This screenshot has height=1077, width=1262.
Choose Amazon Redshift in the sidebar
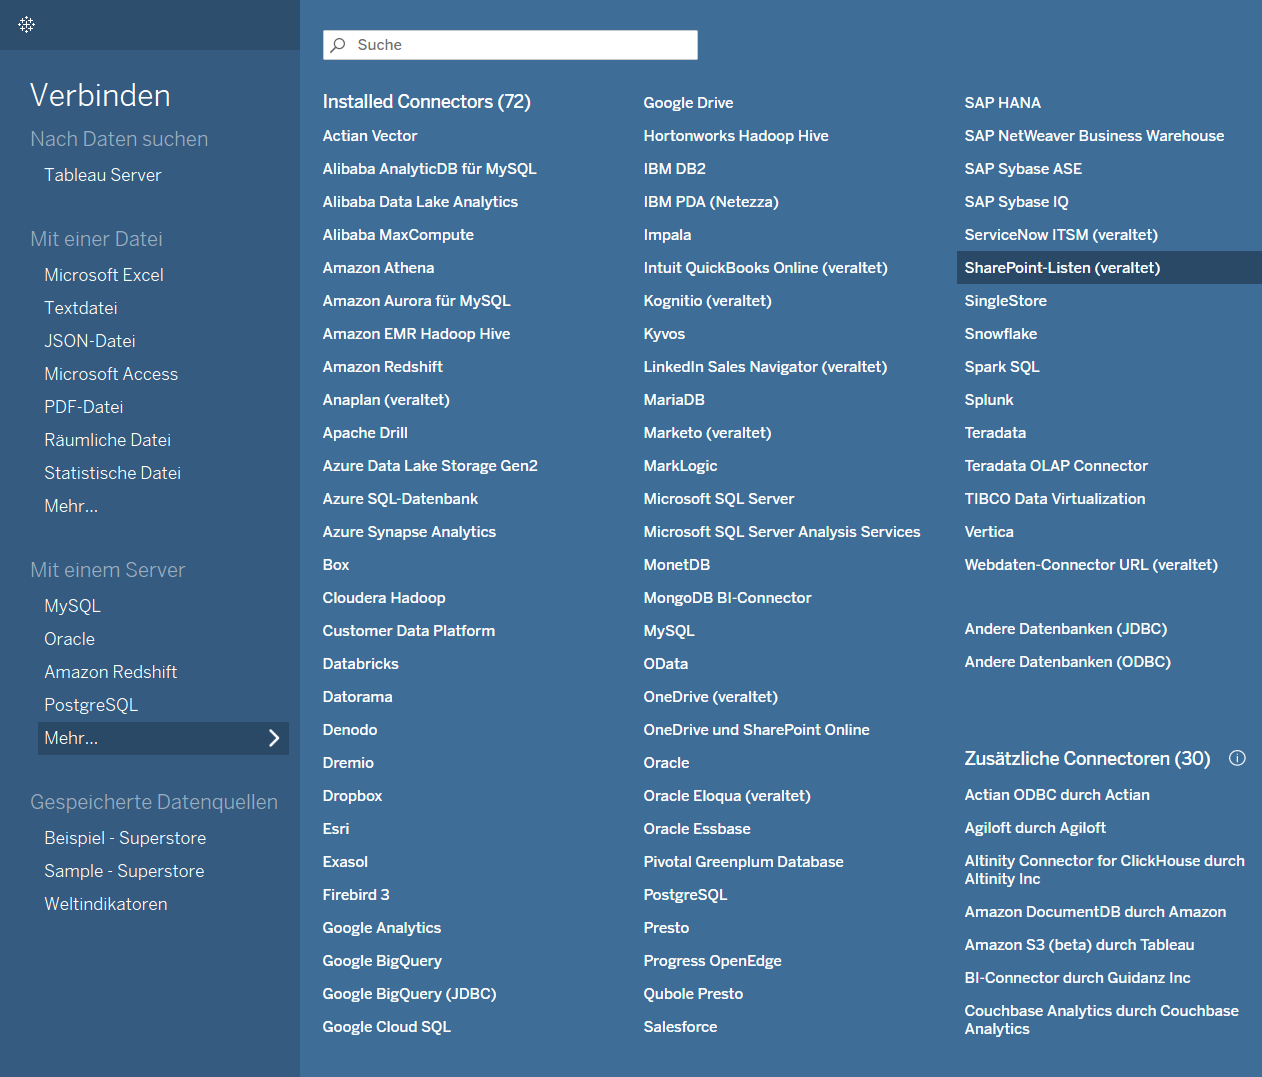(111, 672)
